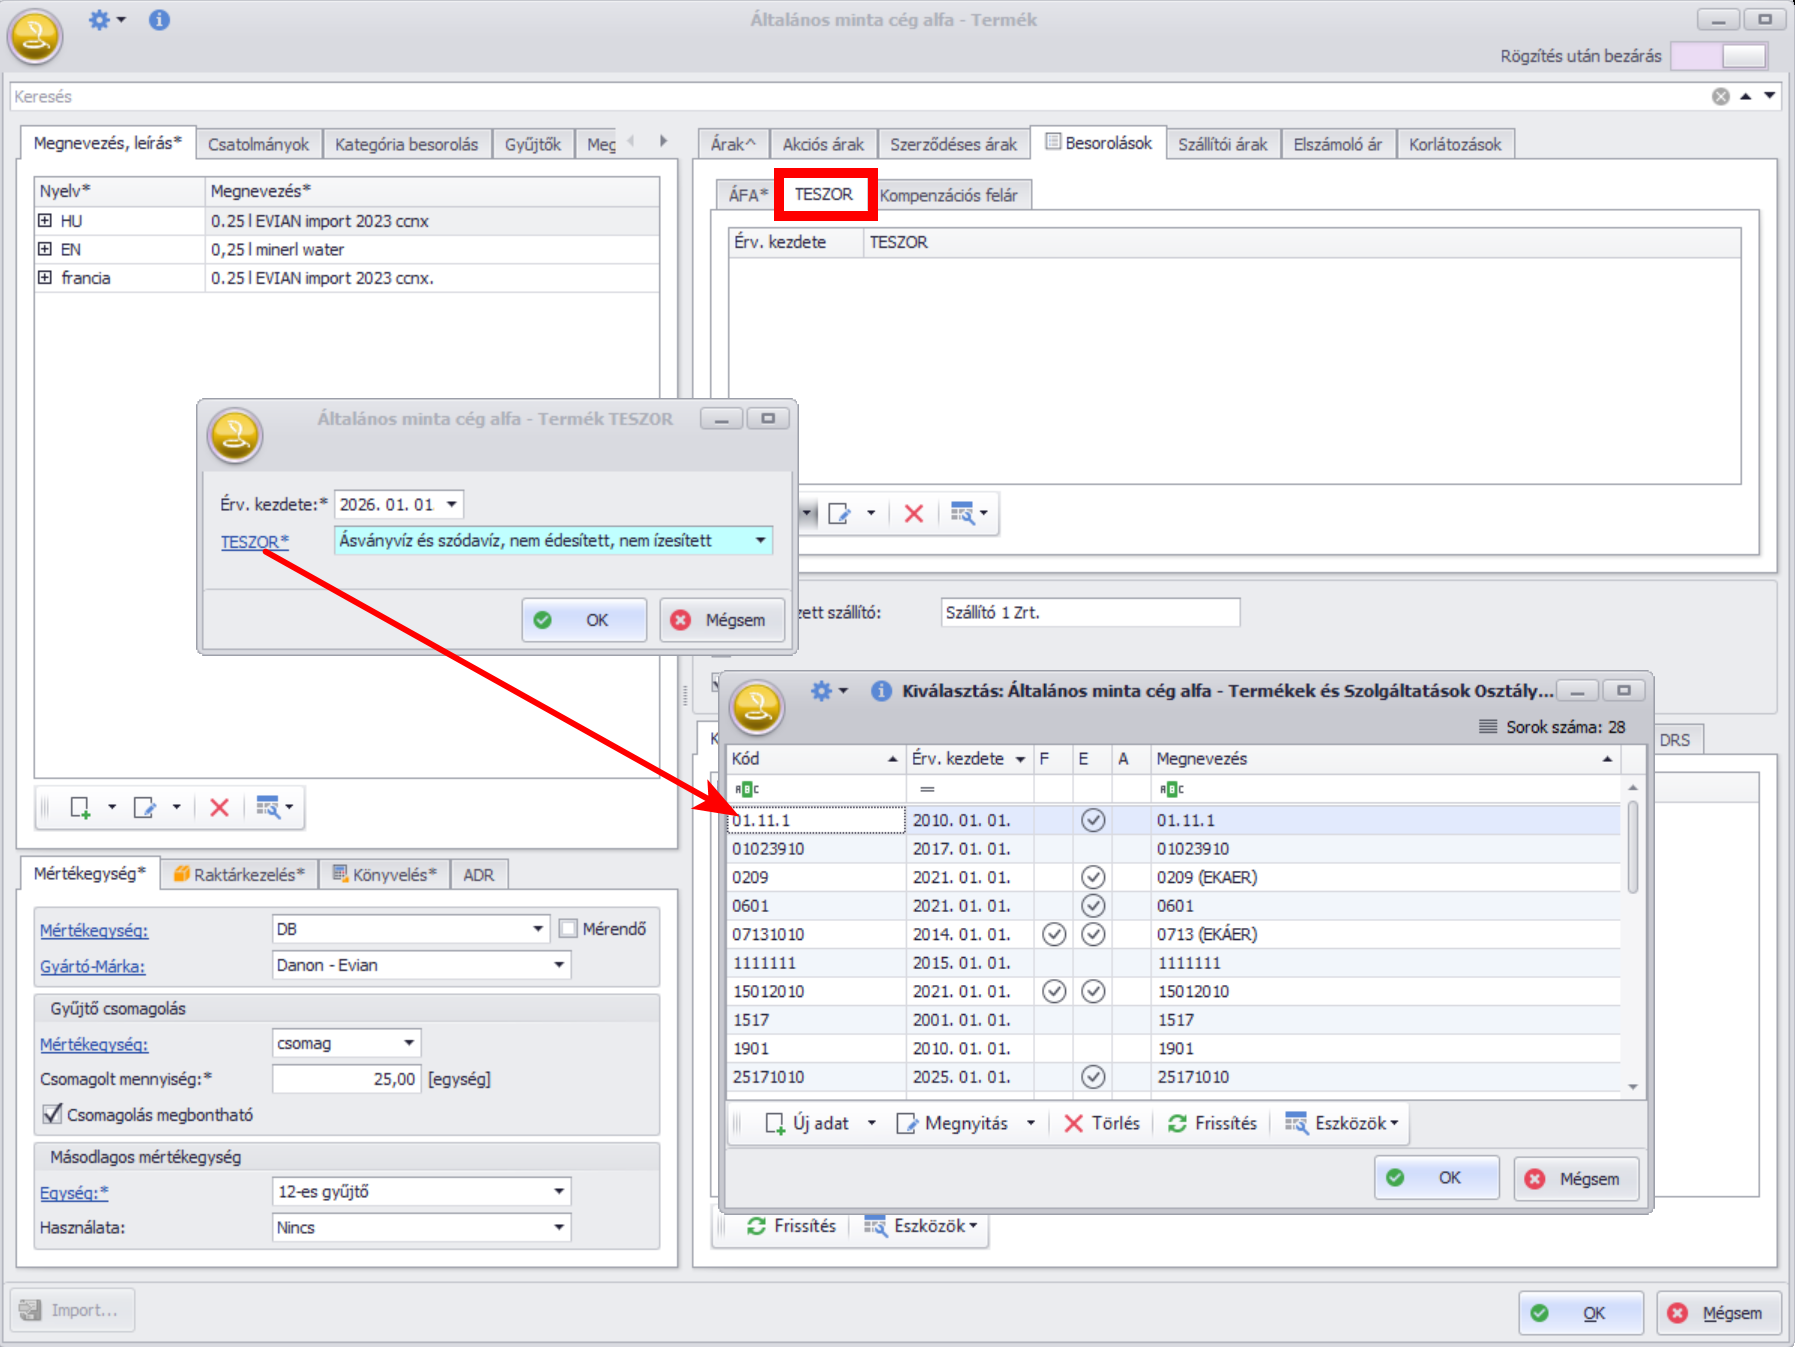Open the Gyártó-Márka dropdown
This screenshot has height=1347, width=1795.
coord(559,965)
